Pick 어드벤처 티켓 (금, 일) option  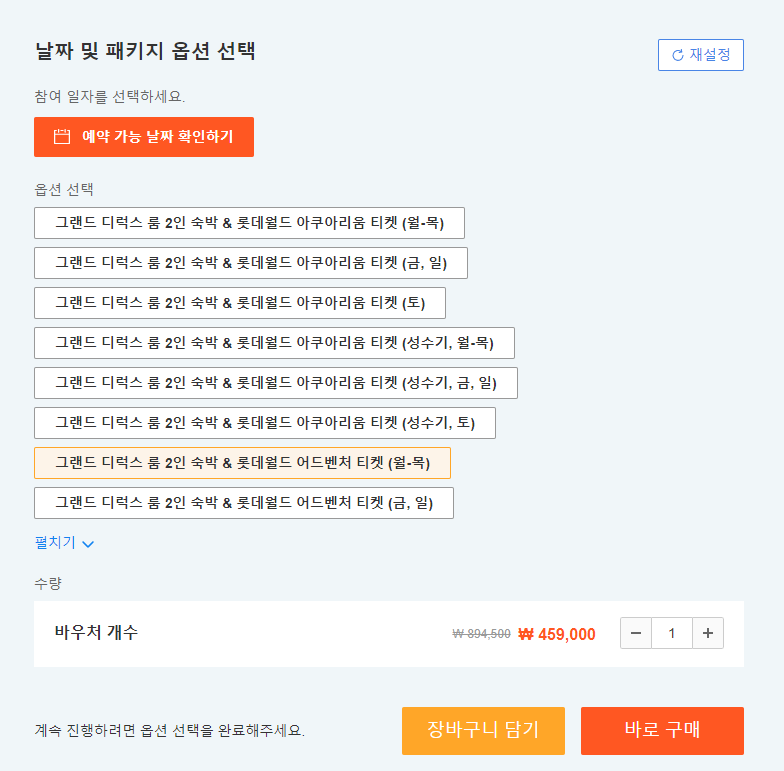[244, 503]
